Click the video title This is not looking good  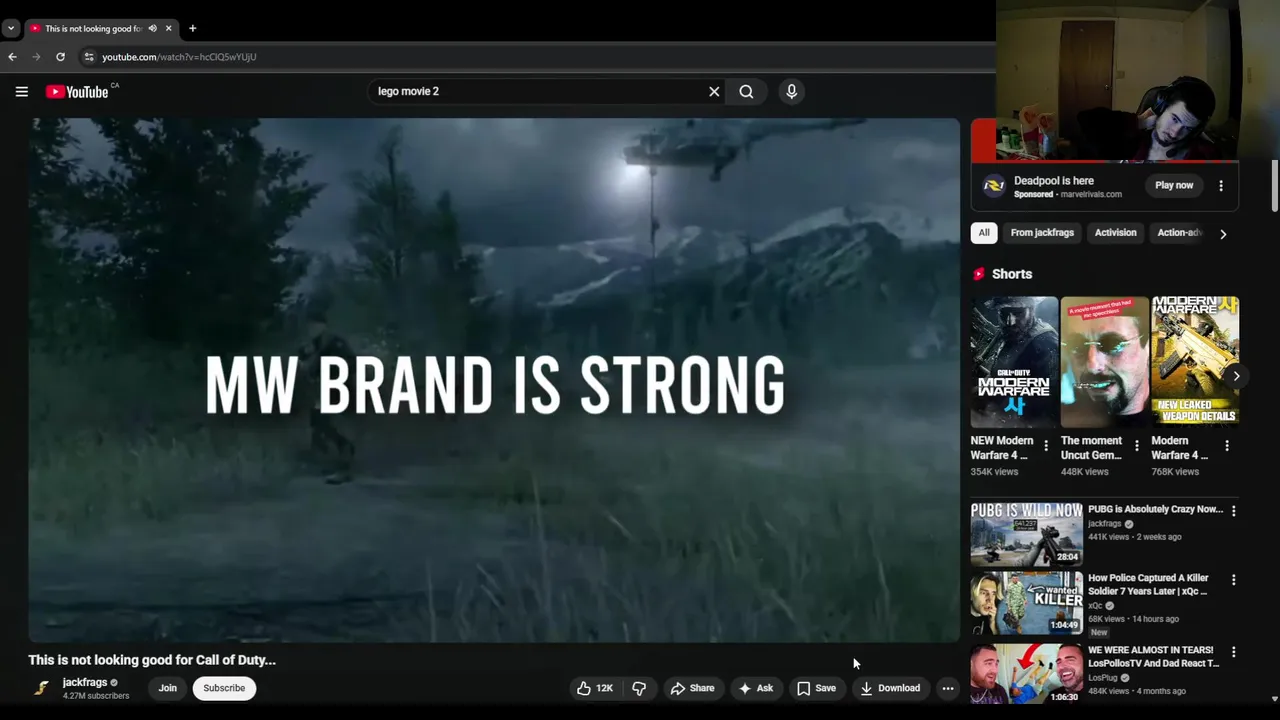[x=152, y=660]
